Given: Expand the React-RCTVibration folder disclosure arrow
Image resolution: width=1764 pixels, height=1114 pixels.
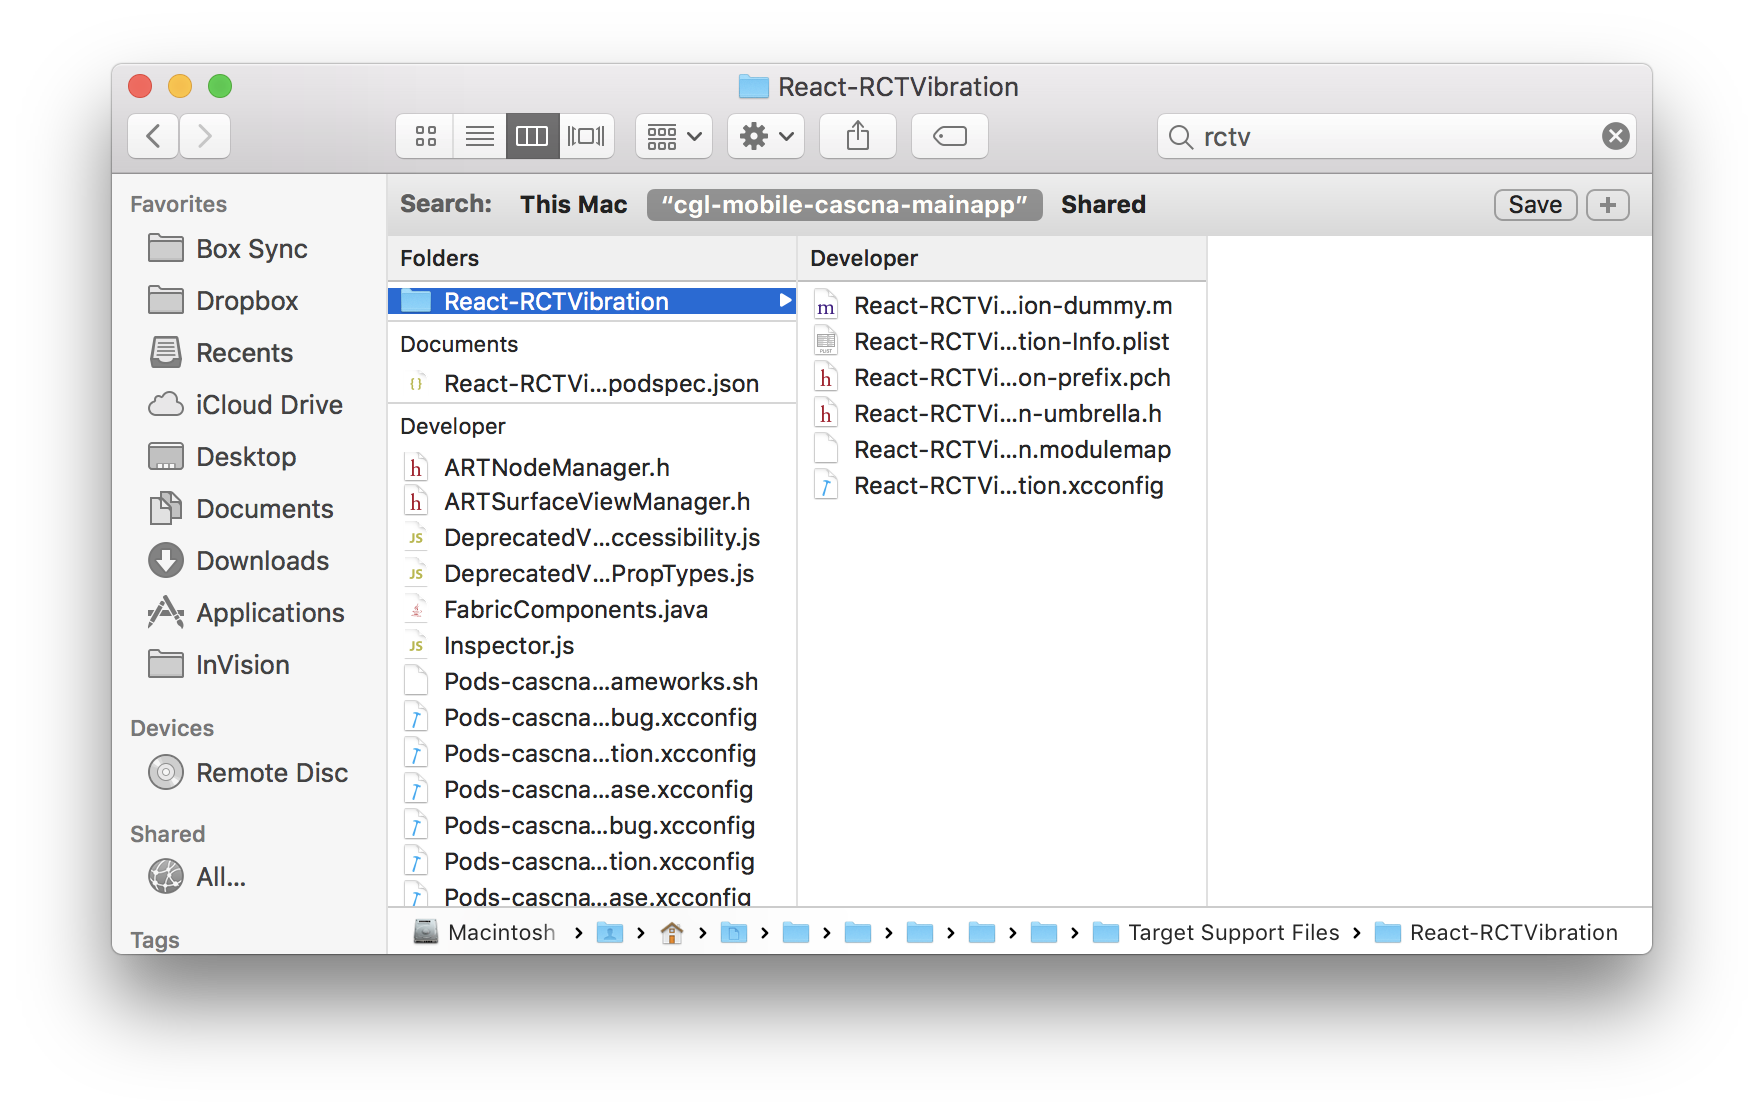Looking at the screenshot, I should pos(783,301).
